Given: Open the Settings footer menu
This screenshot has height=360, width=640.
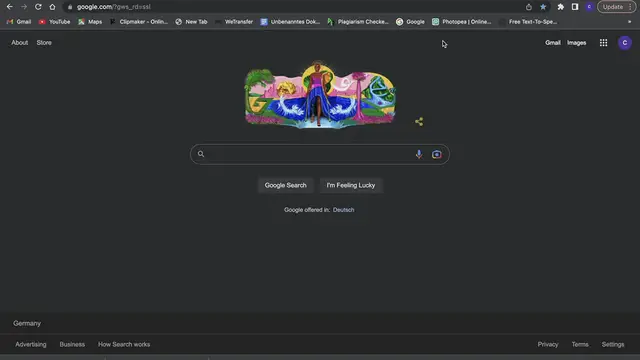Looking at the screenshot, I should pos(613,344).
